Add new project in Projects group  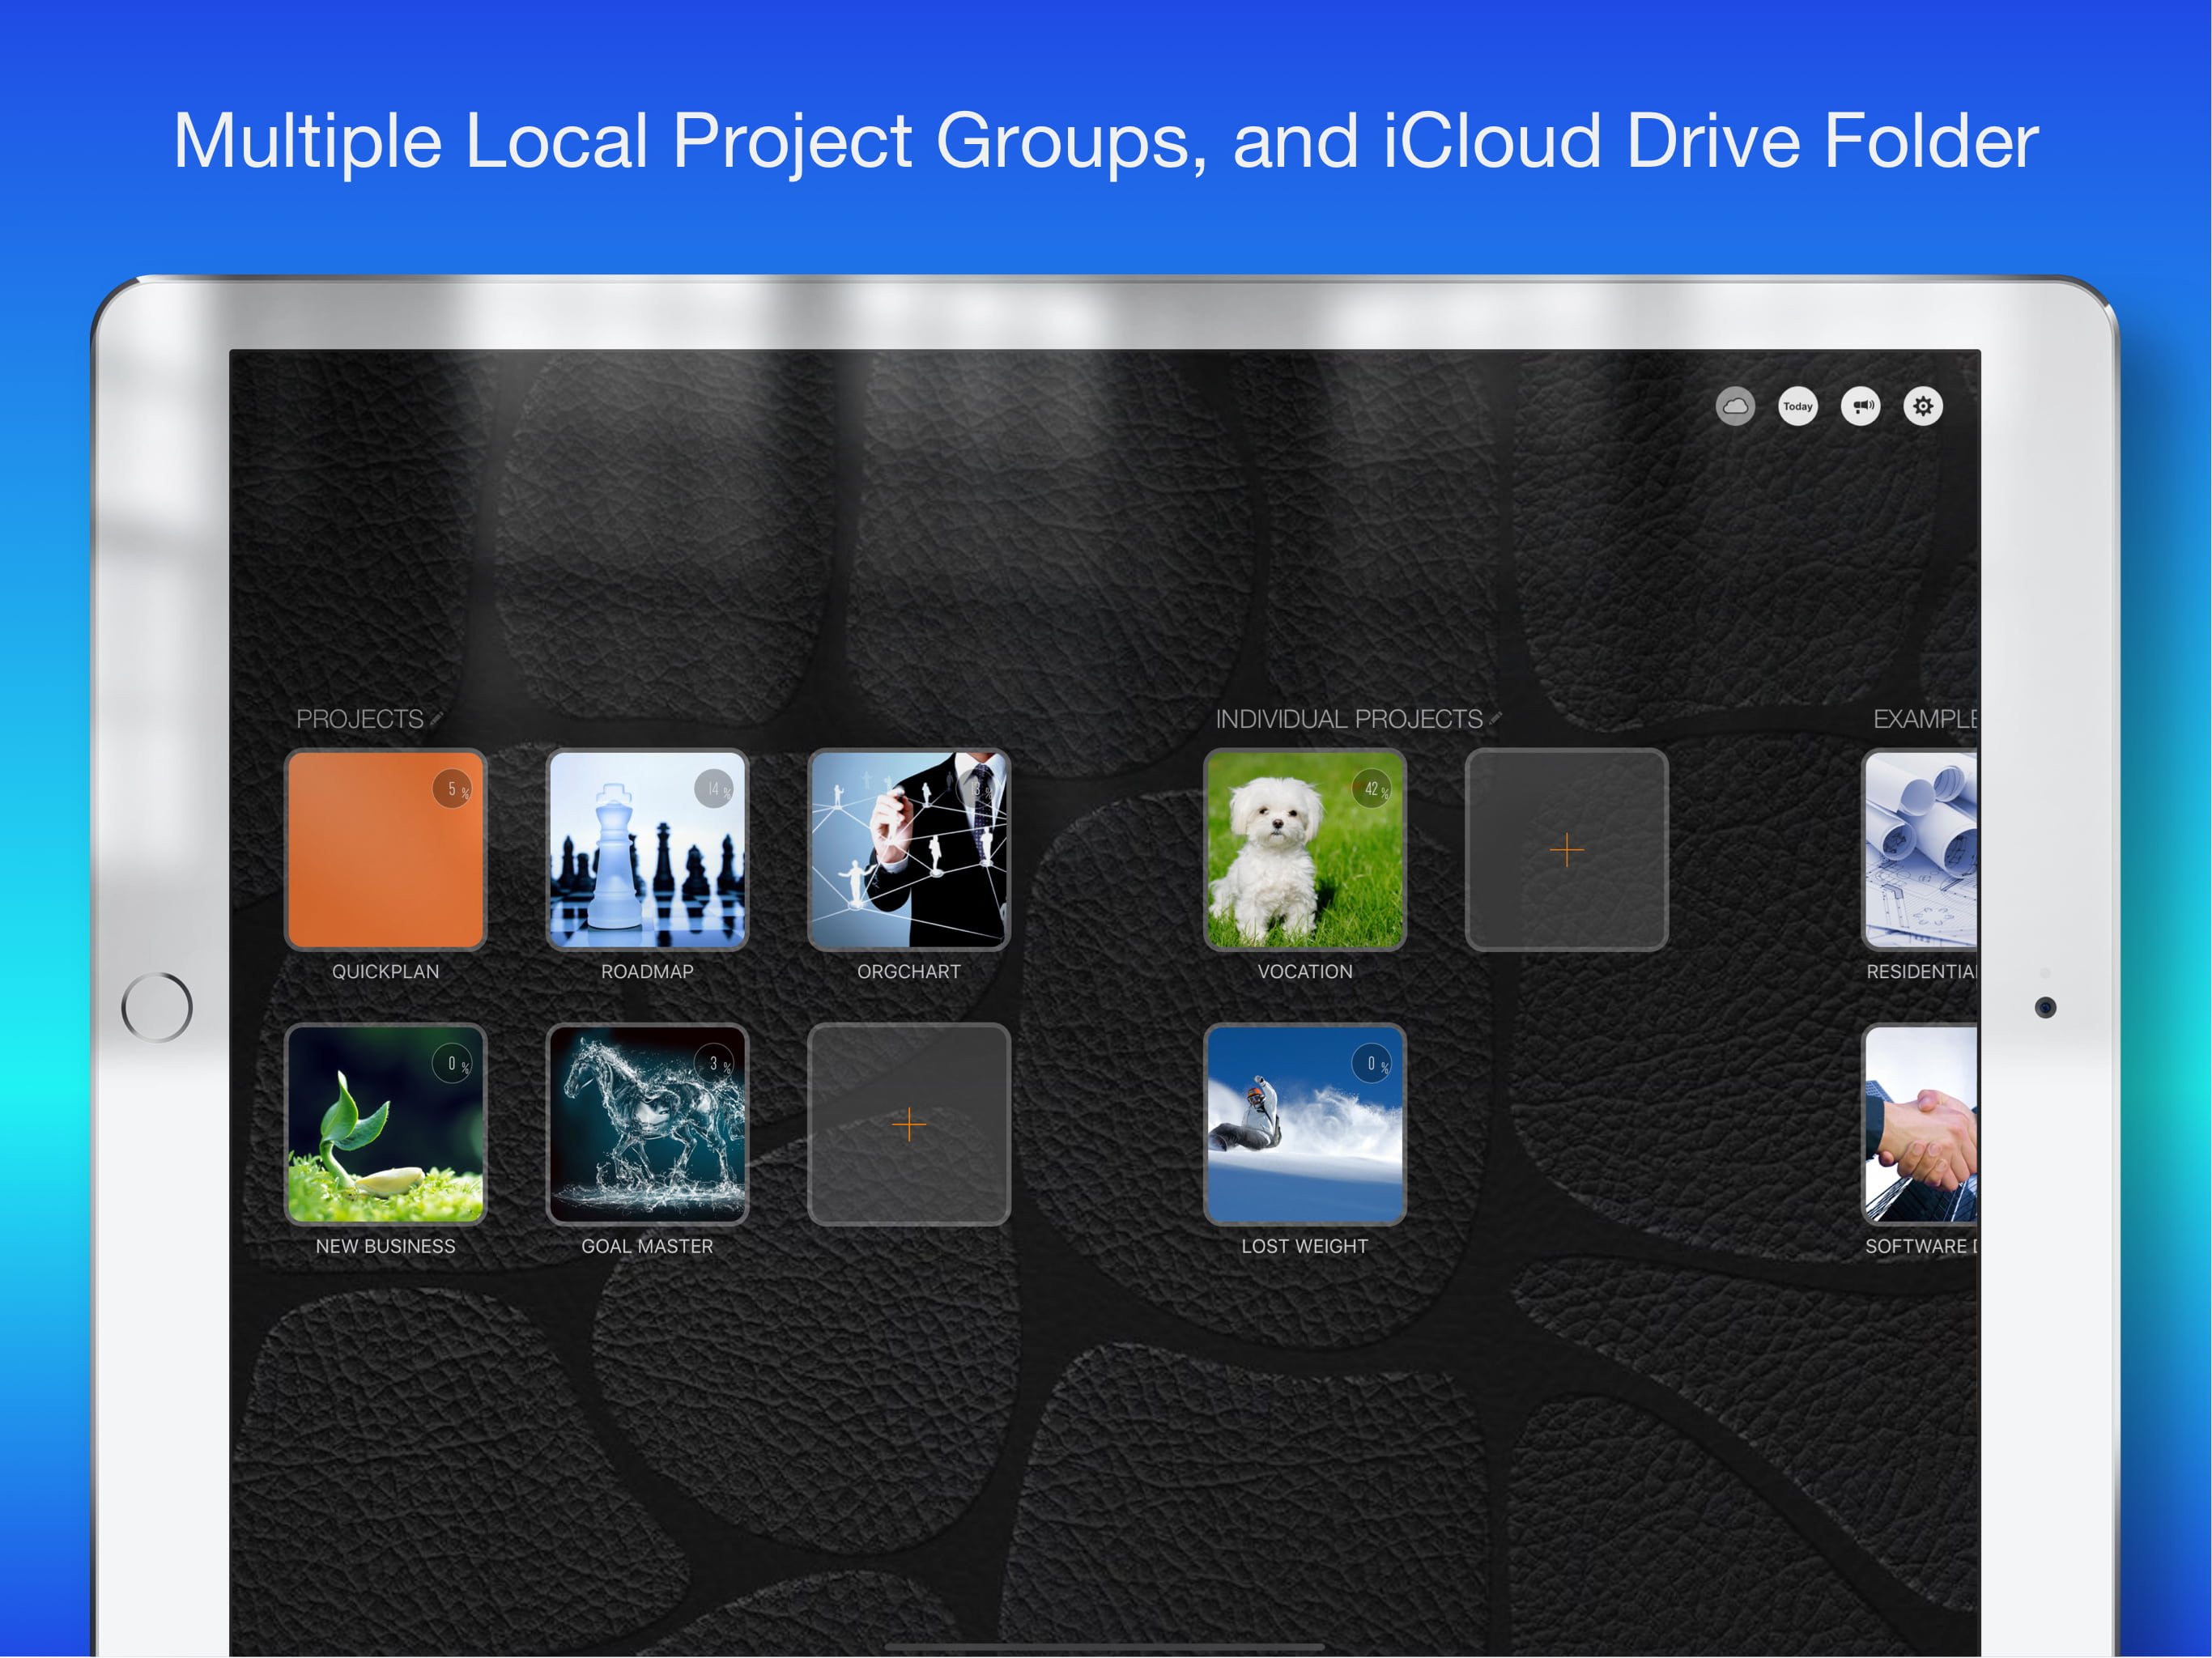coord(908,1124)
